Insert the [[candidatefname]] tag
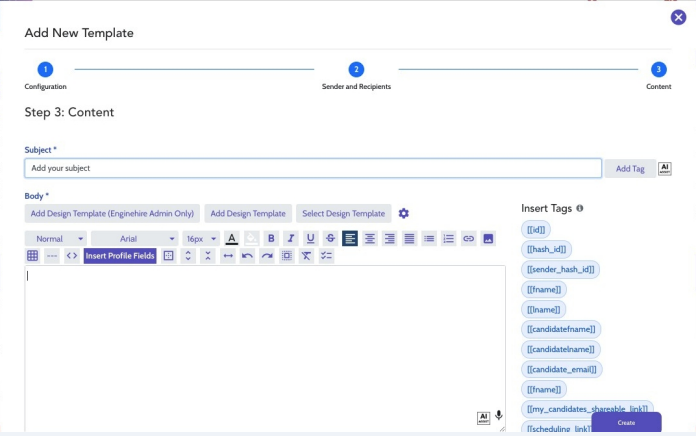The width and height of the screenshot is (696, 436). pos(561,329)
